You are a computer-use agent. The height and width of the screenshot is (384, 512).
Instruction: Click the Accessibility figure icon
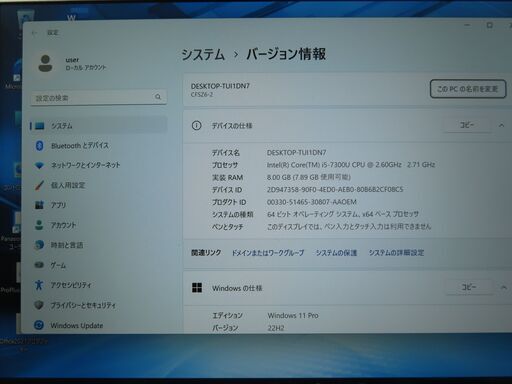click(39, 285)
